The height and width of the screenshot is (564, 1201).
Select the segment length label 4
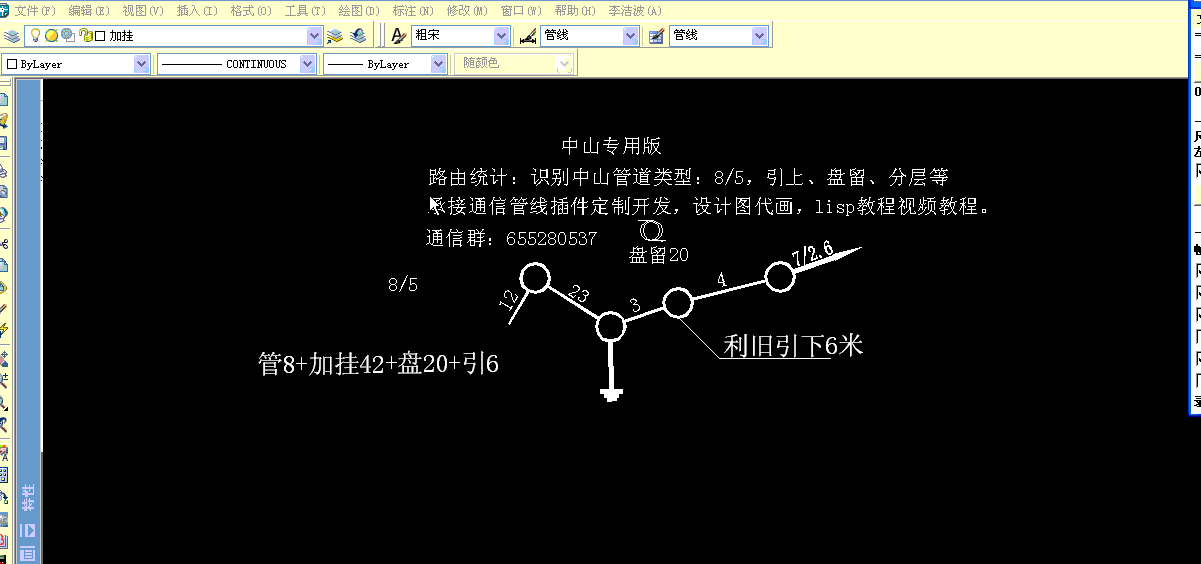click(x=722, y=279)
